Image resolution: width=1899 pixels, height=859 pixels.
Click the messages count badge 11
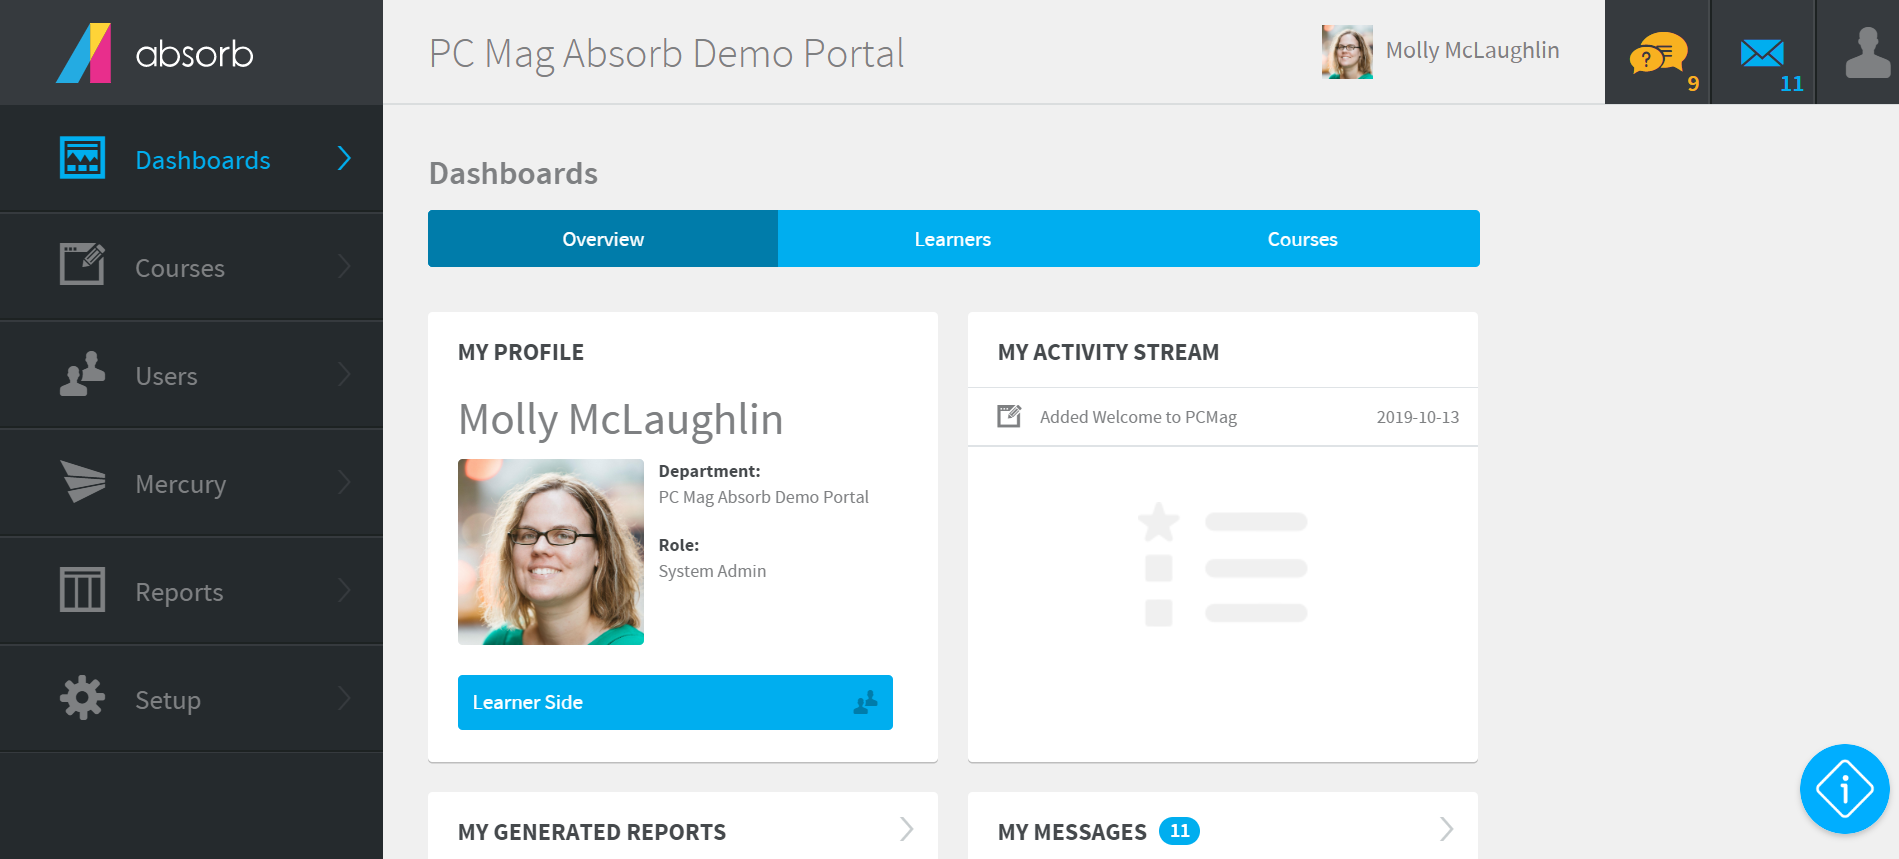(x=1179, y=831)
